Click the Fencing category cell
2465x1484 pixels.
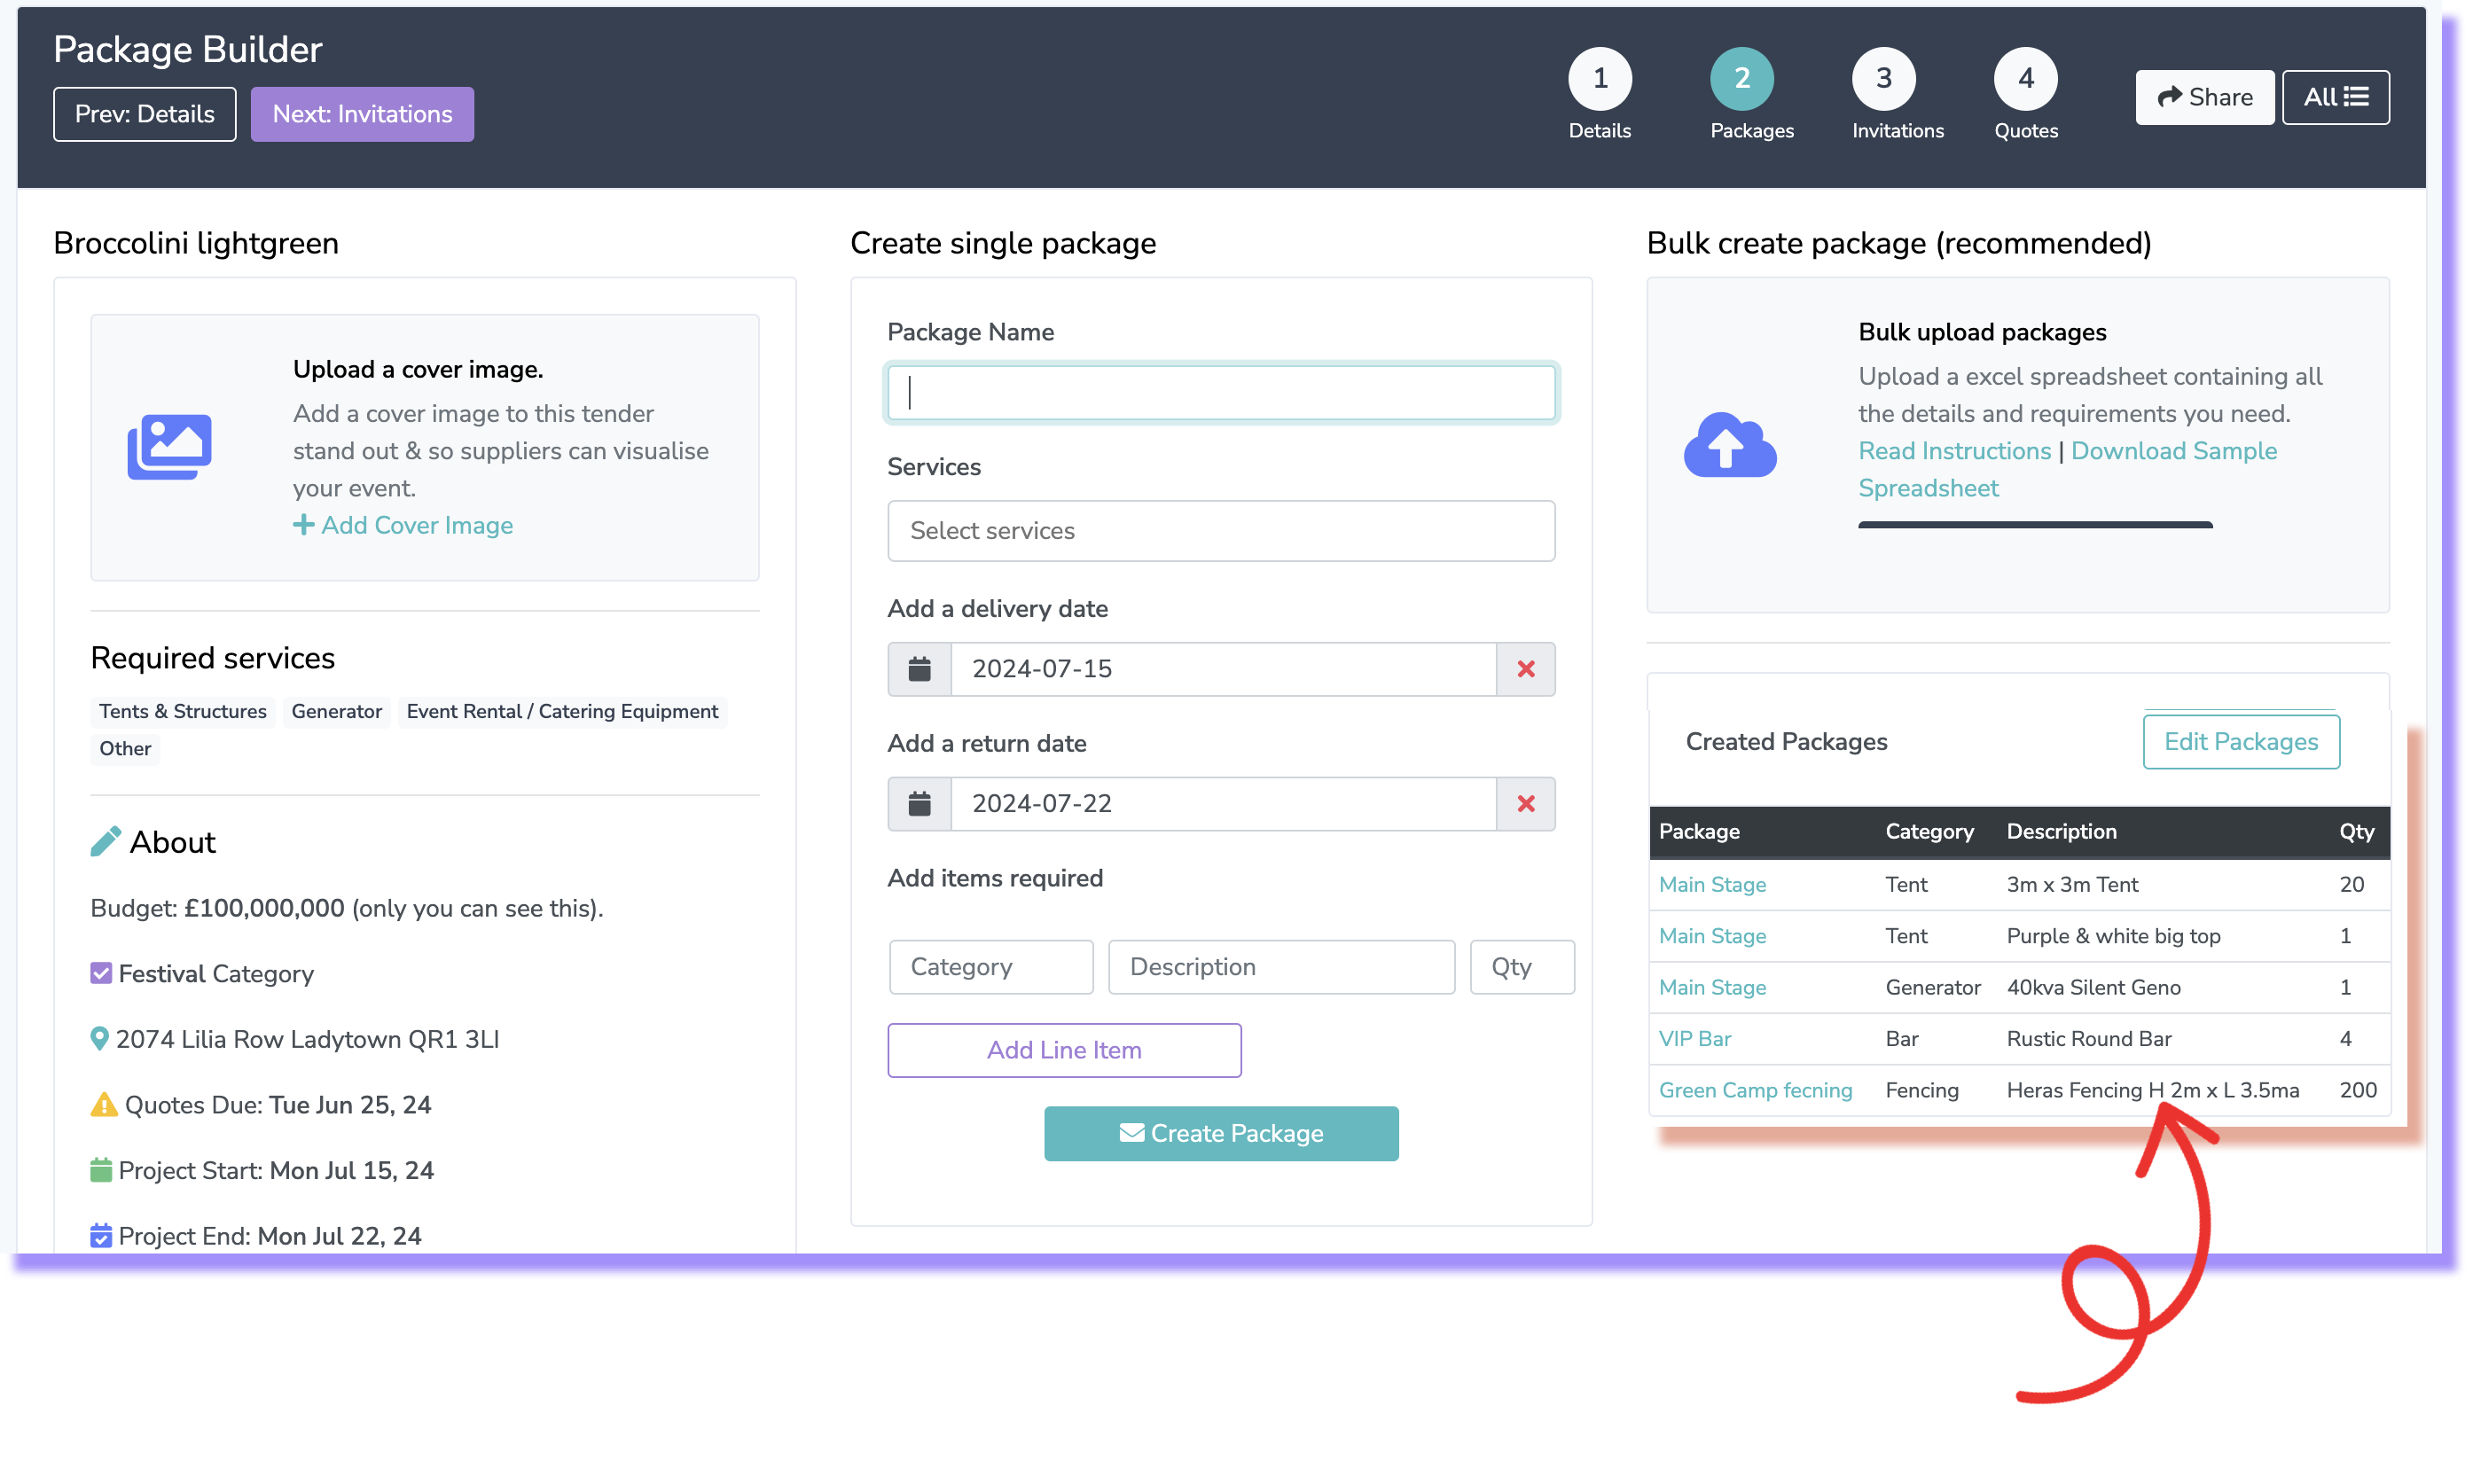point(1921,1090)
